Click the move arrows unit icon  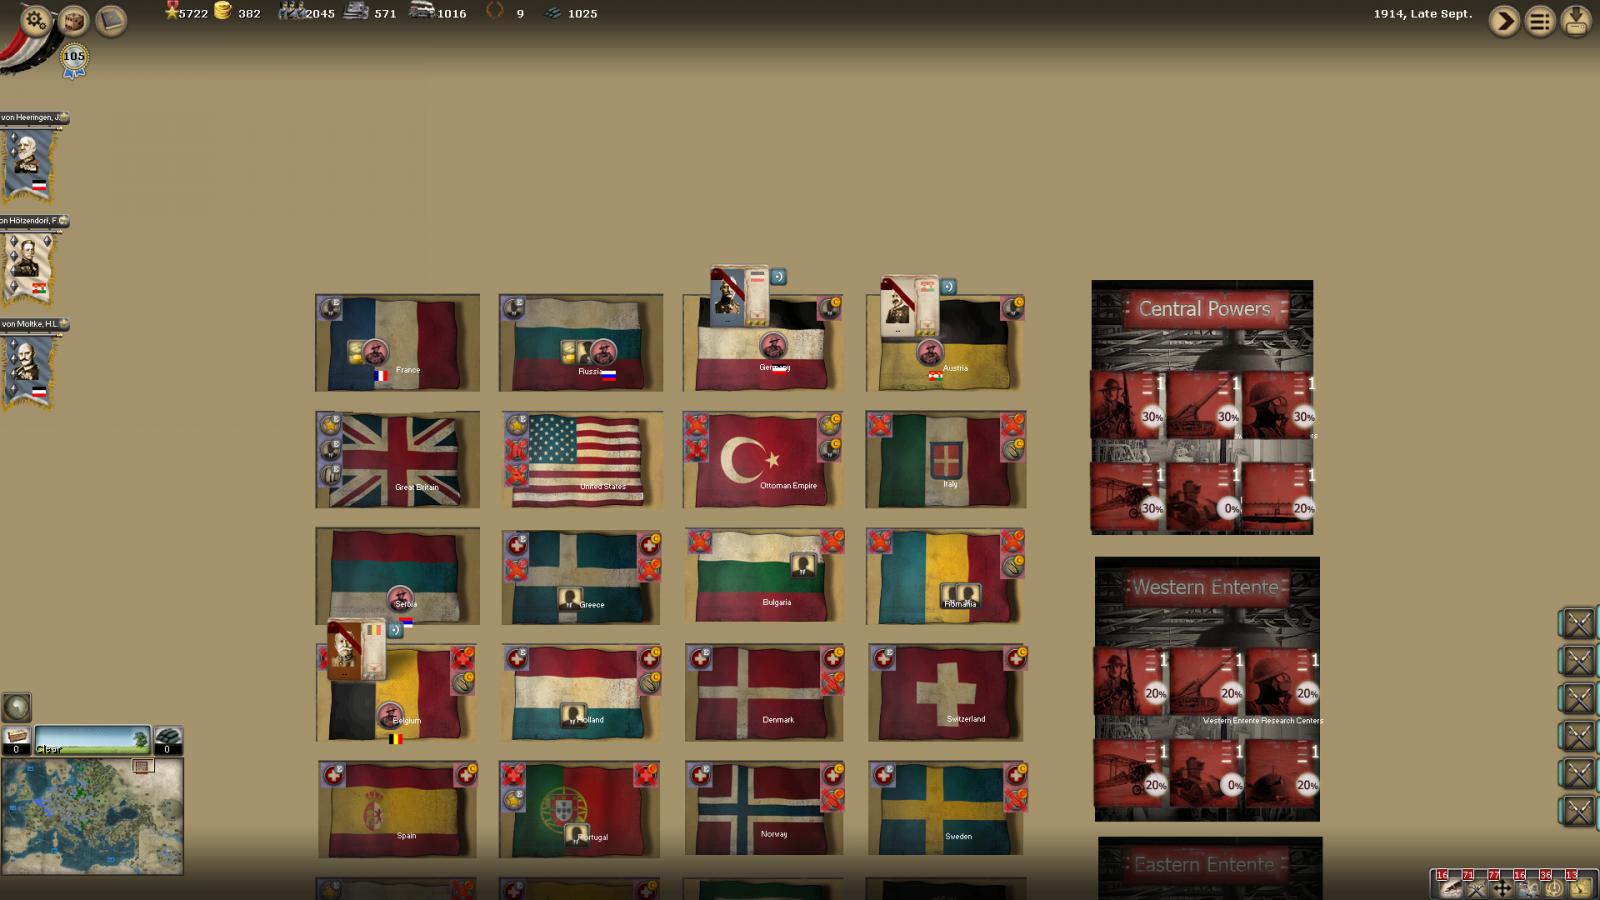[x=1501, y=887]
